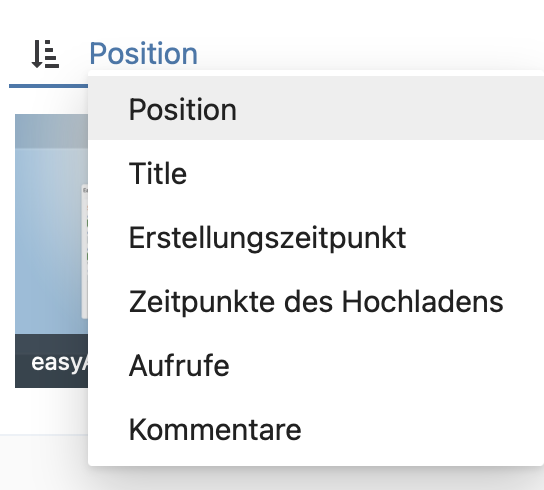
Task: Pick Kommentare from the sort list
Action: tap(316, 430)
